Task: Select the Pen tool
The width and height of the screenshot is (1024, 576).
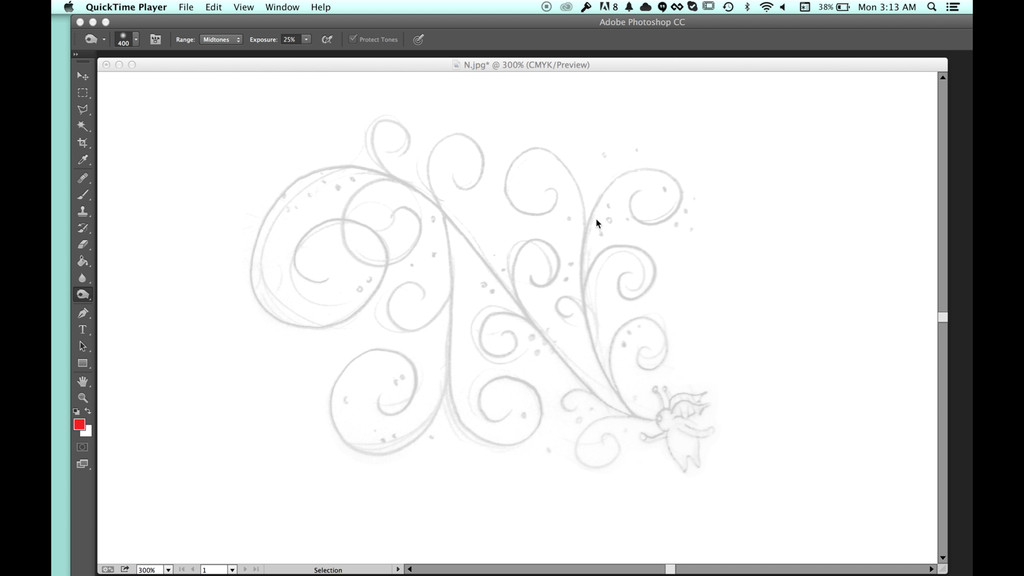Action: click(83, 313)
